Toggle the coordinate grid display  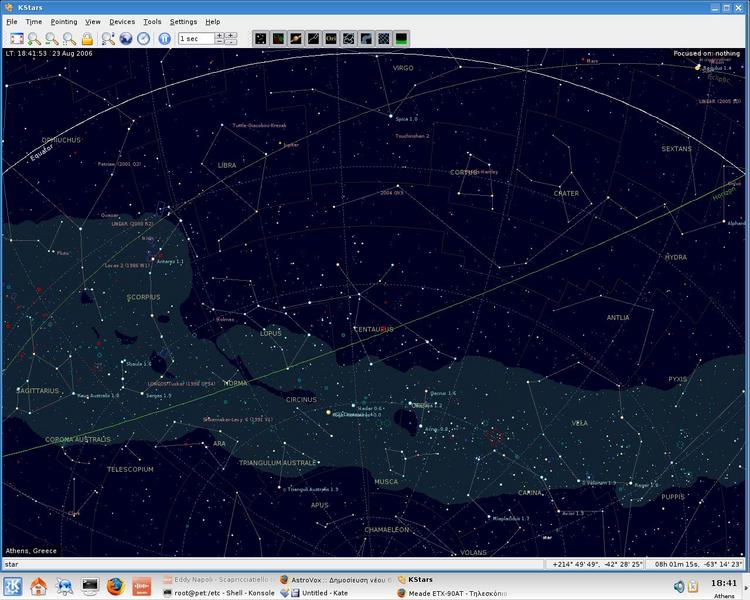(x=383, y=39)
